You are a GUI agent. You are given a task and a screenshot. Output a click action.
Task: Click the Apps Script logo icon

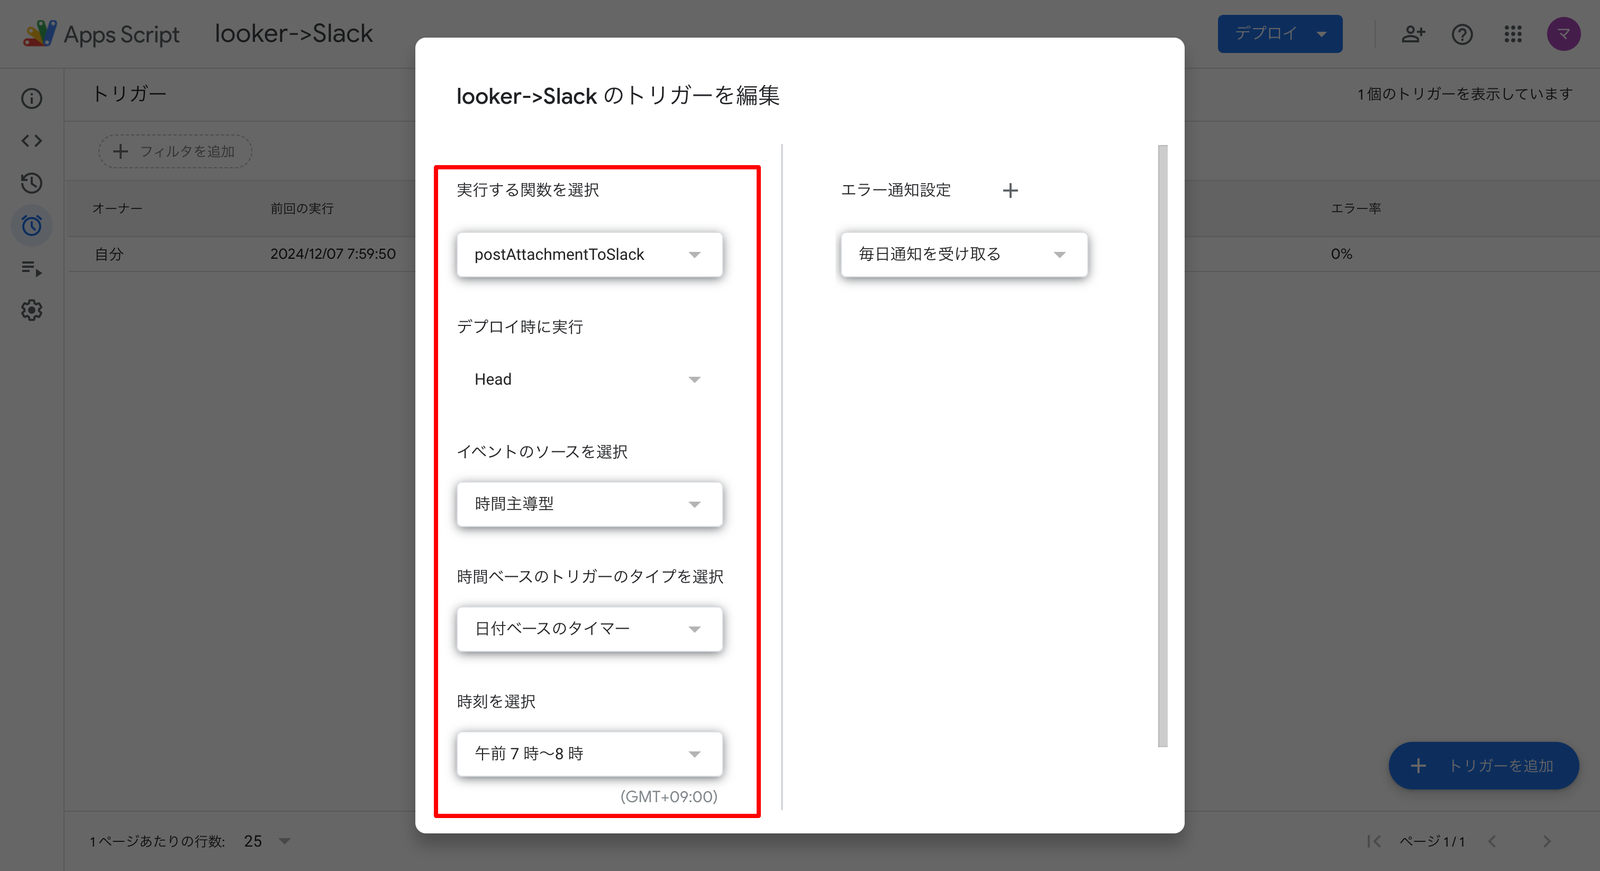click(x=40, y=33)
